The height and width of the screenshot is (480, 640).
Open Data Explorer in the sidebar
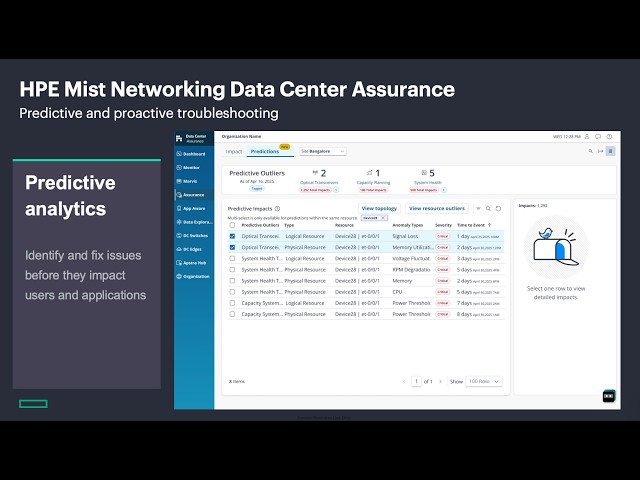point(194,222)
